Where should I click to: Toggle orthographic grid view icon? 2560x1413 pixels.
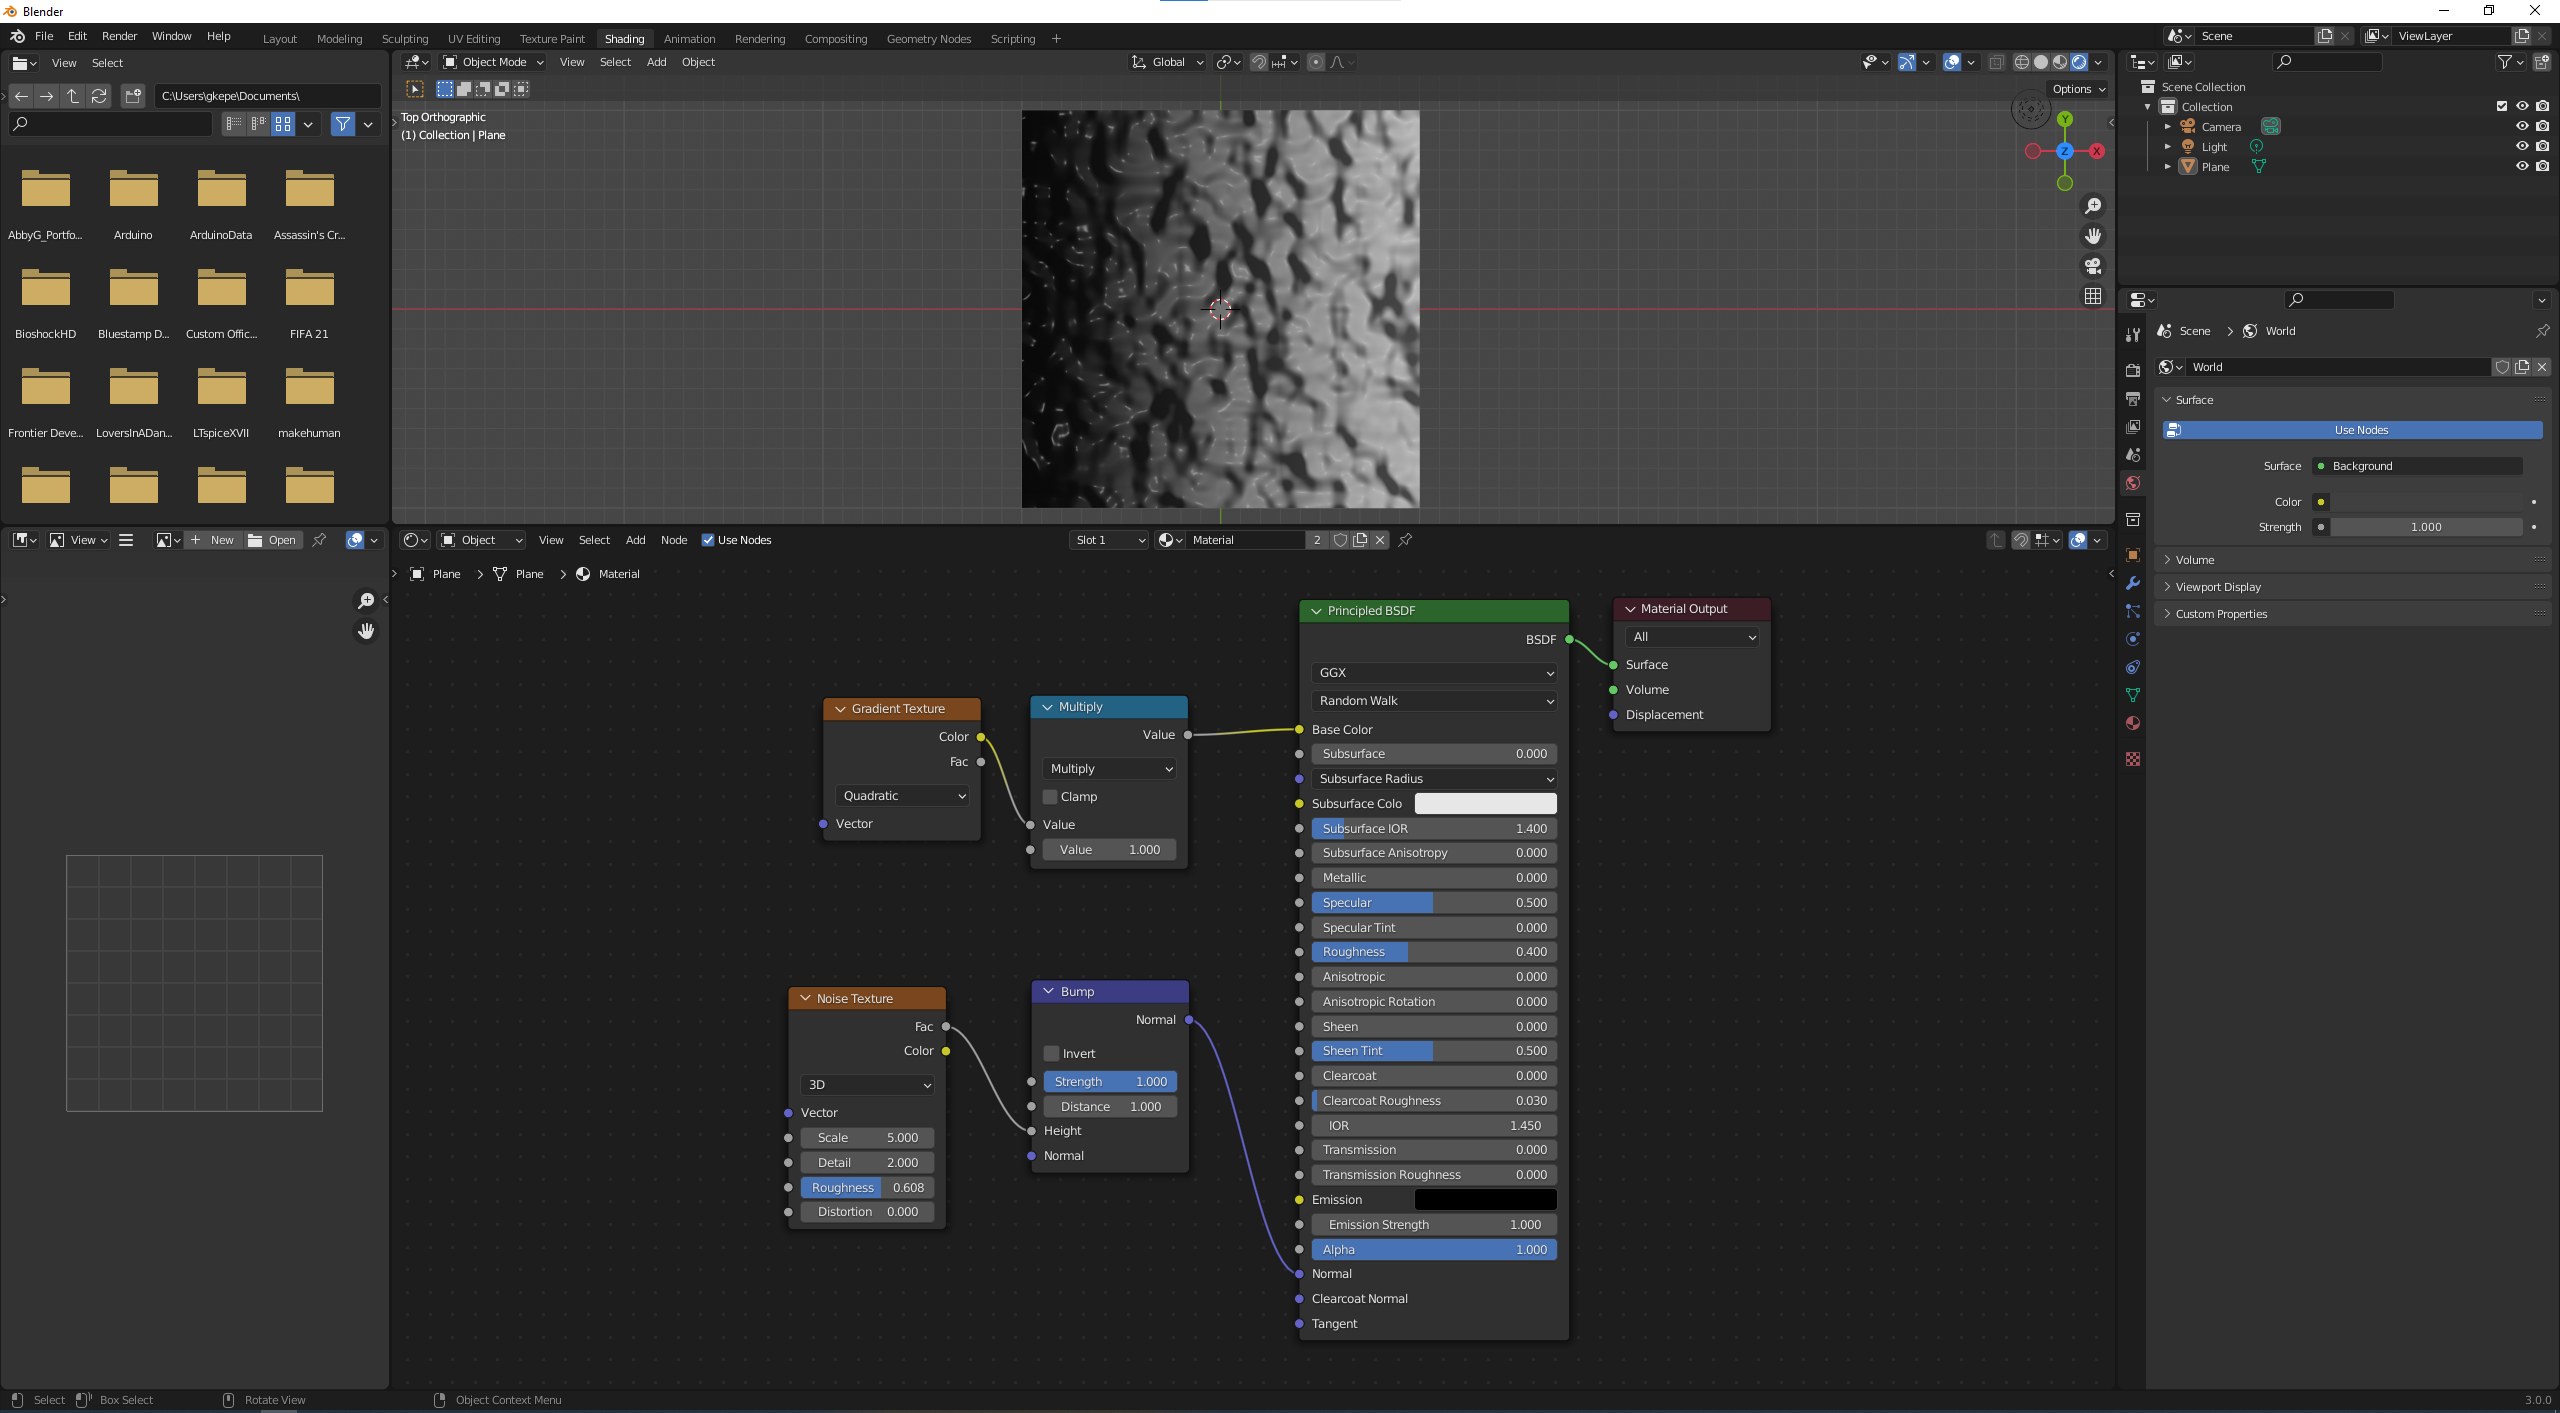(x=2092, y=296)
